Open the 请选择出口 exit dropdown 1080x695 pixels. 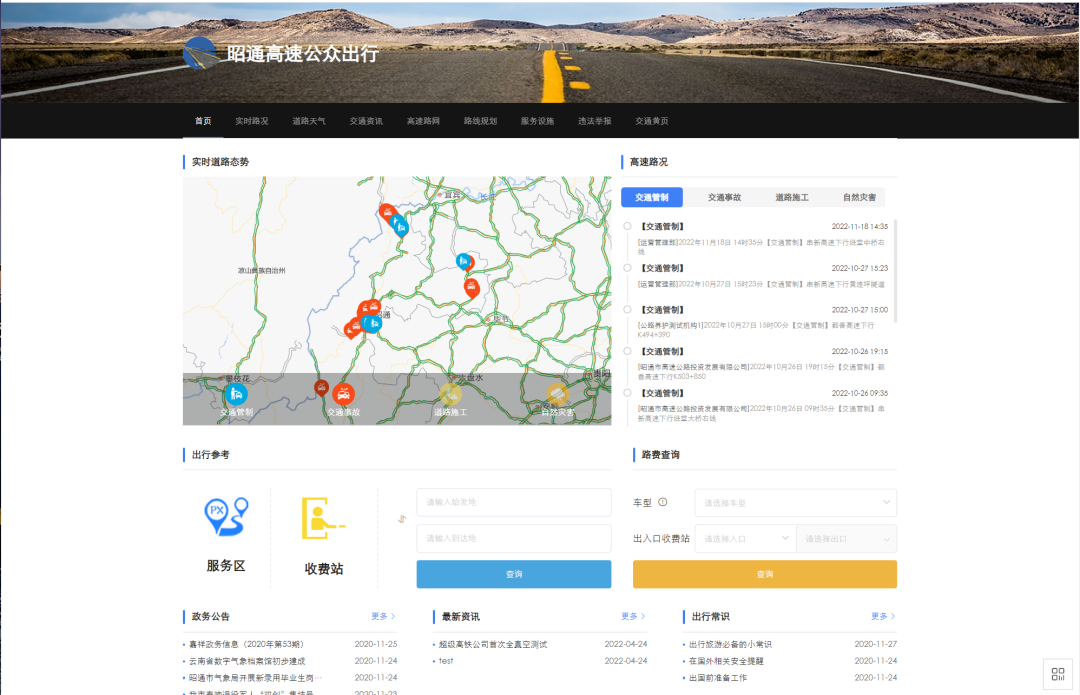coord(846,538)
